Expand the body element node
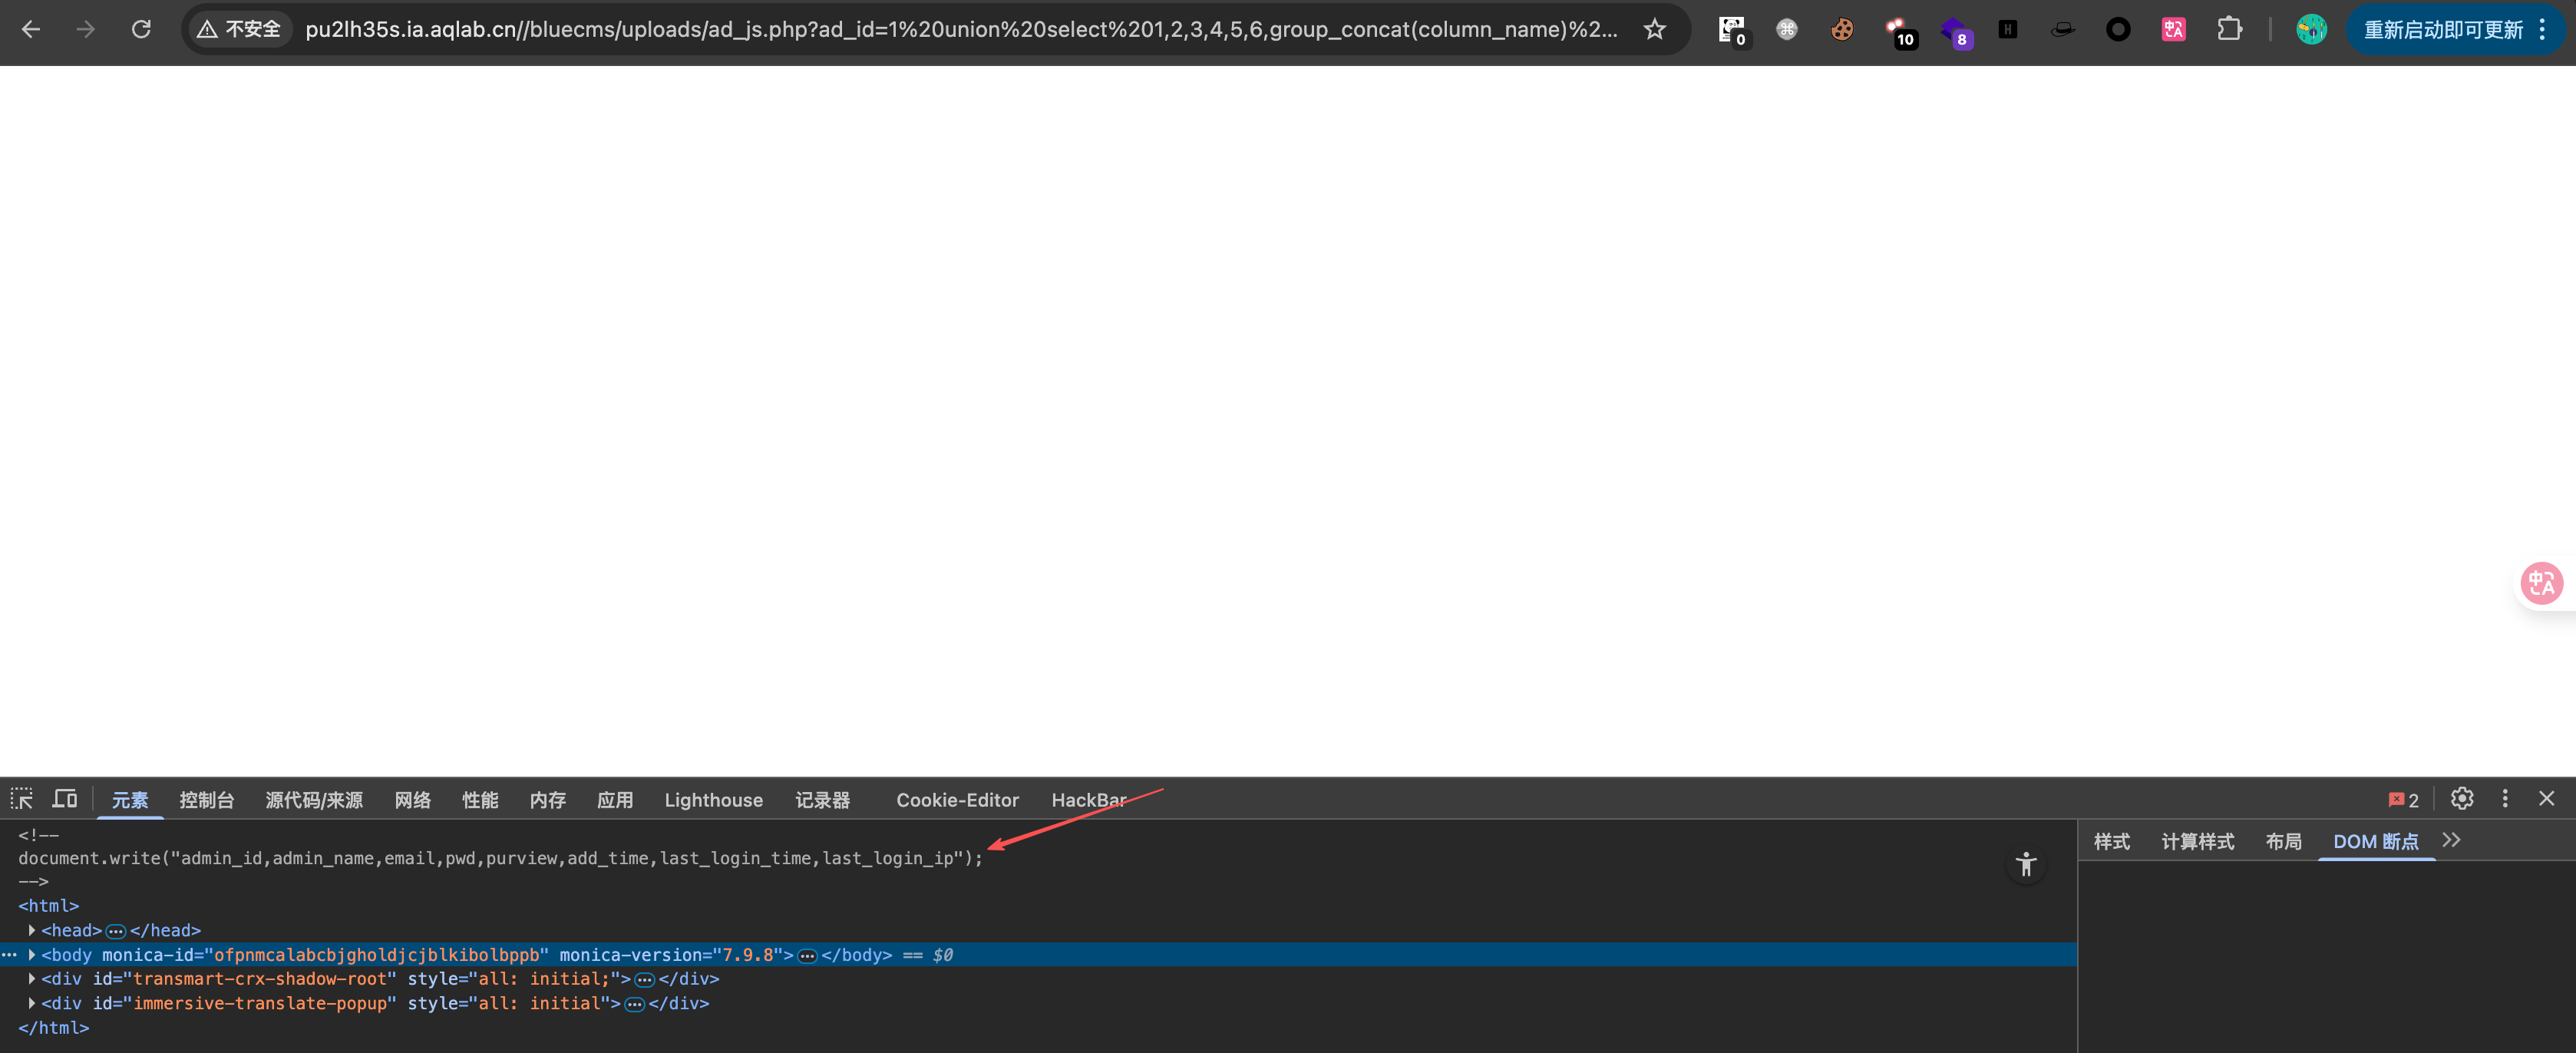This screenshot has height=1053, width=2576. click(32, 954)
